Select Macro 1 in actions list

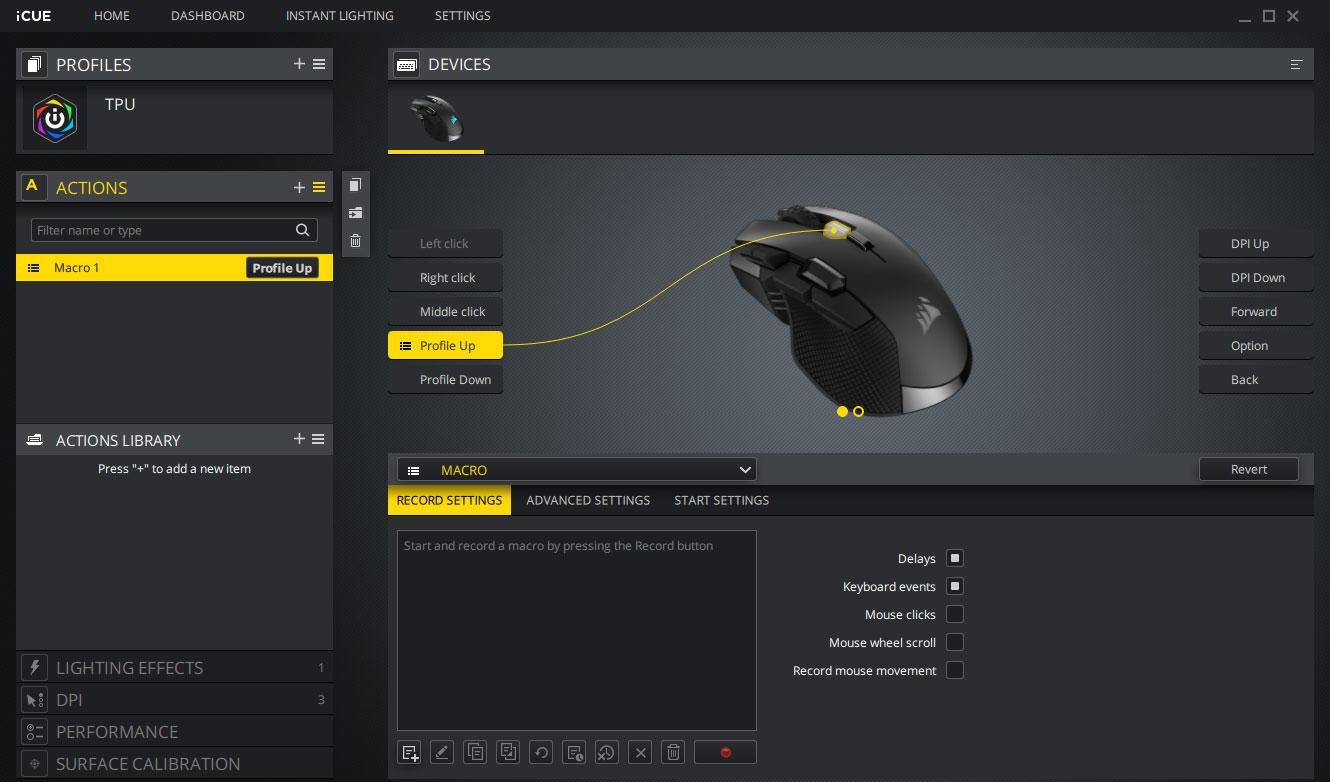tap(174, 268)
